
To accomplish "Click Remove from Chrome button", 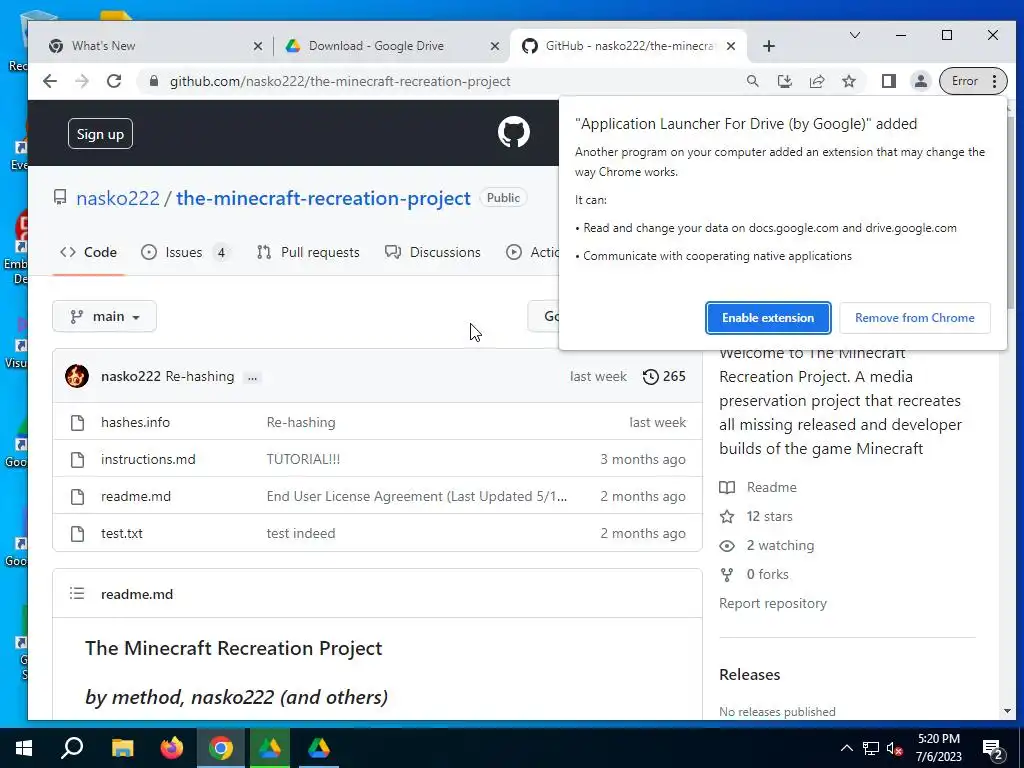I will (914, 317).
